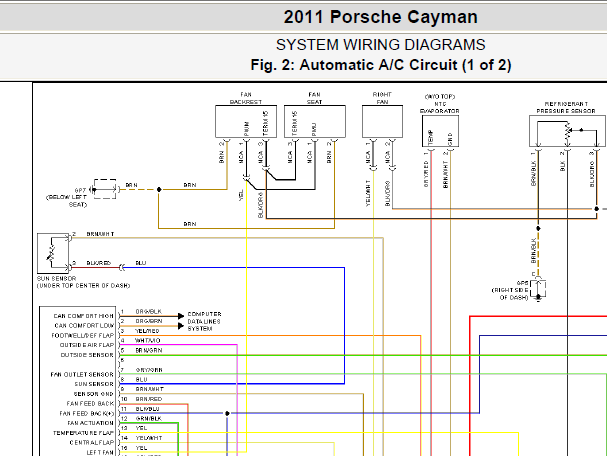The width and height of the screenshot is (607, 456).
Task: Click the 'RIGHT FAN' component label
Action: coord(382,98)
